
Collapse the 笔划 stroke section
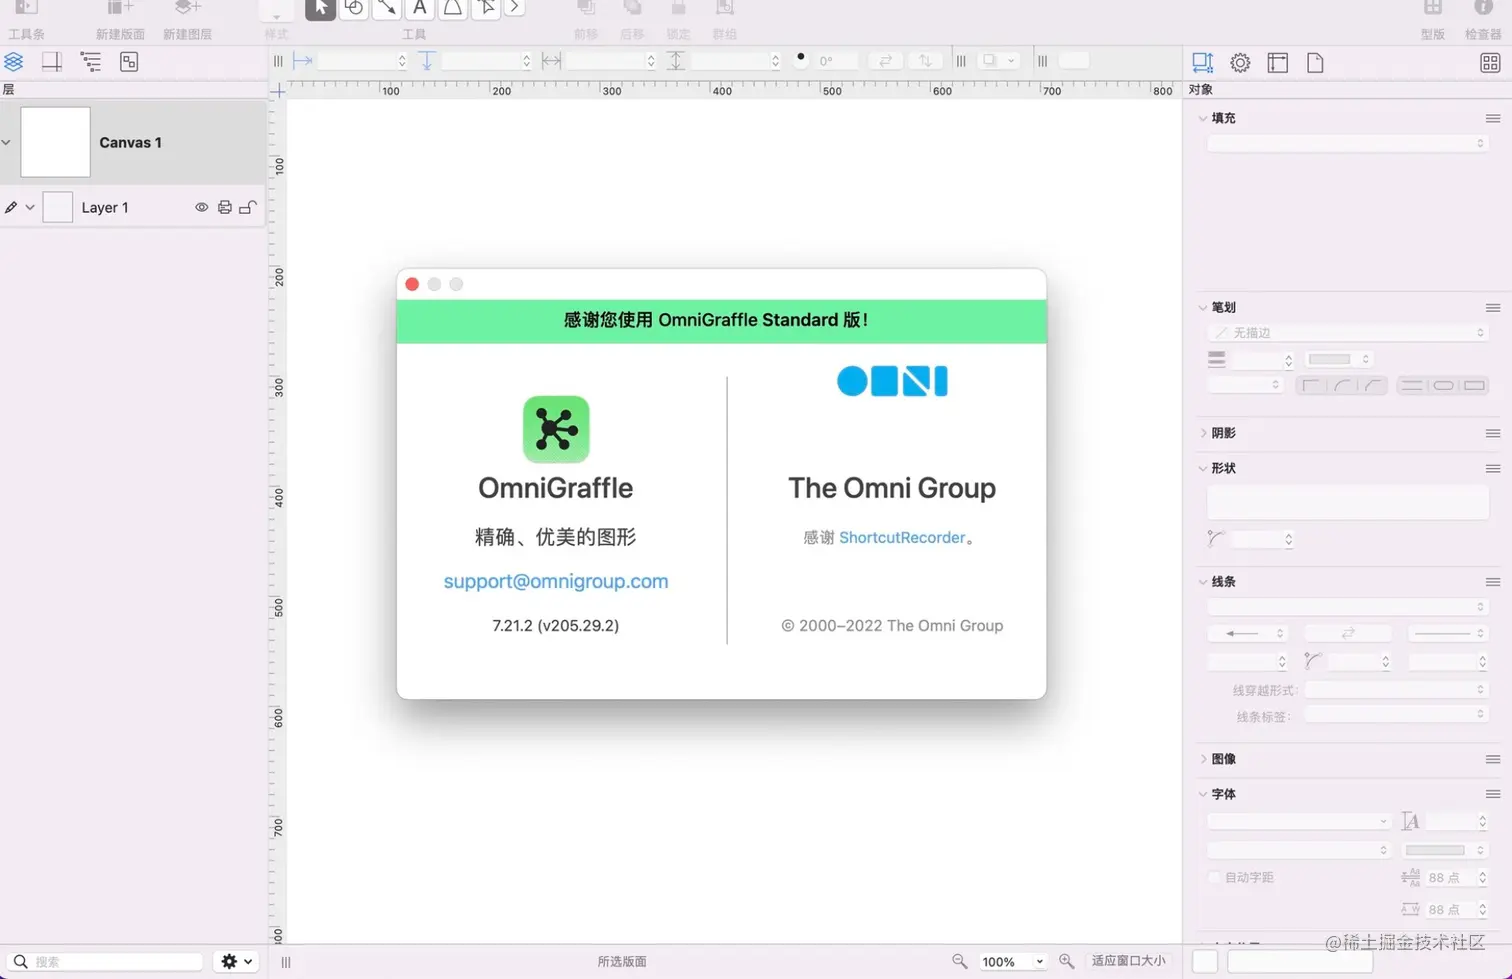coord(1203,307)
